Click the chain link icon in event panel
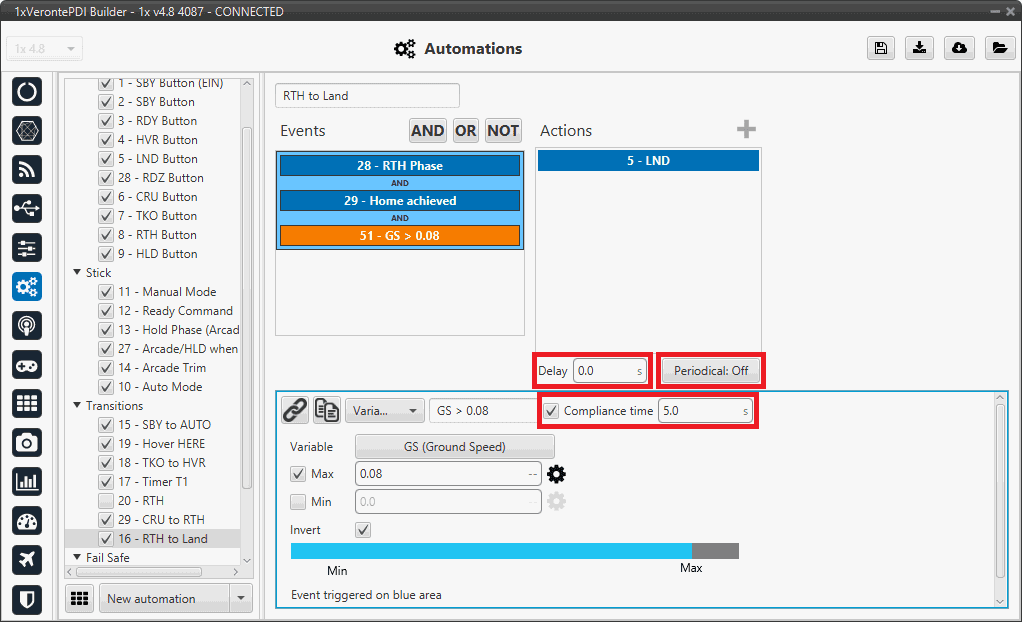The height and width of the screenshot is (622, 1022). pos(294,410)
